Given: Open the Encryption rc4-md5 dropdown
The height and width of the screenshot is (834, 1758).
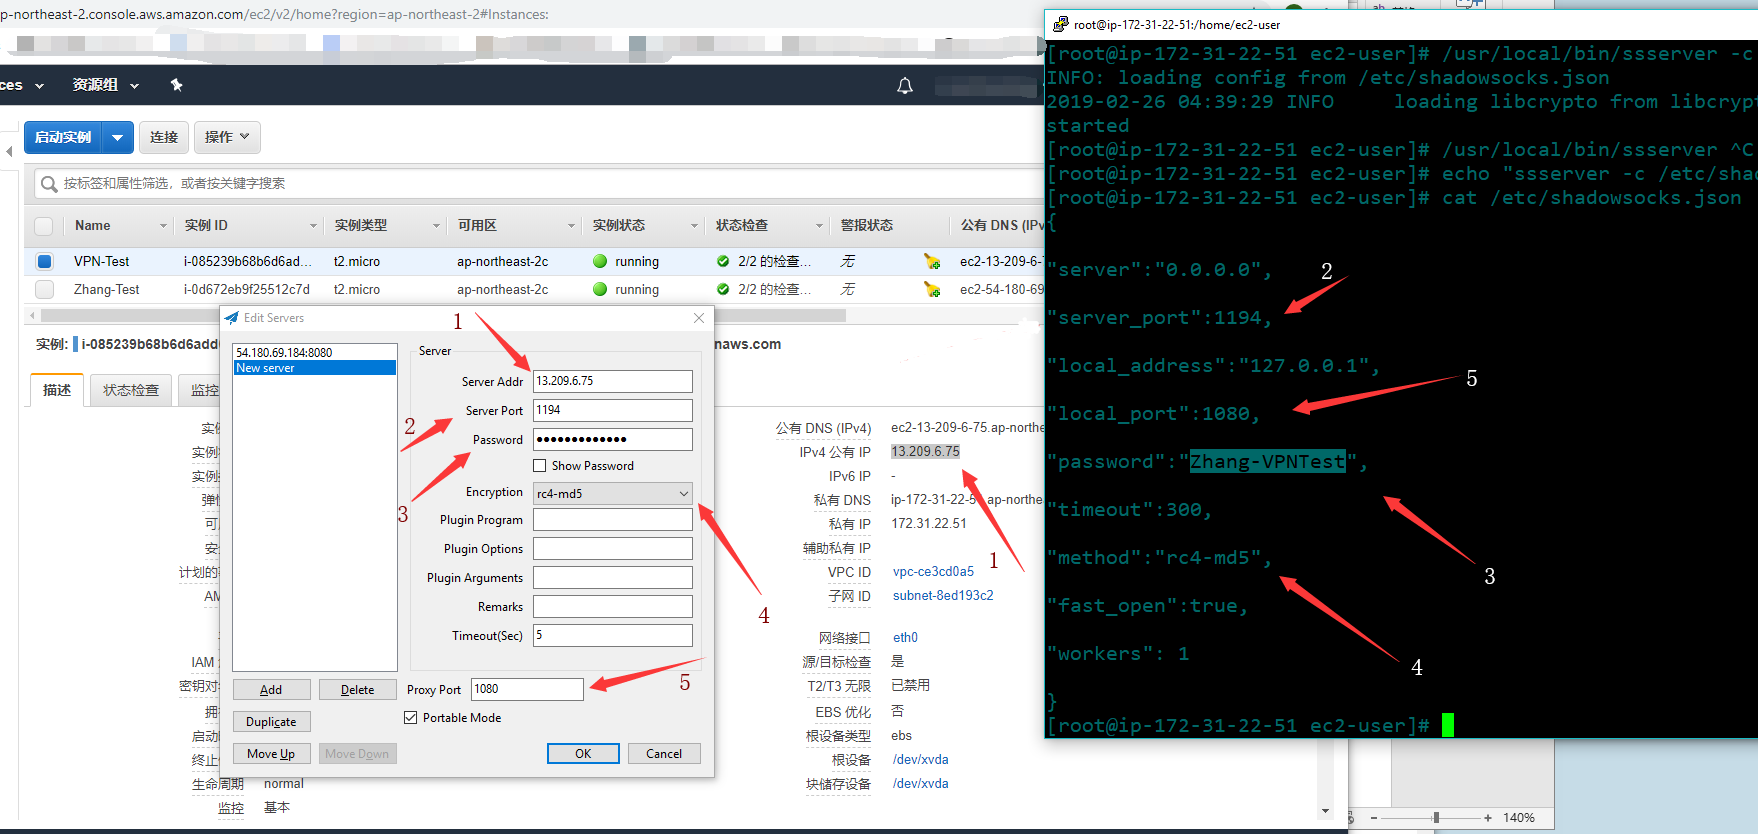Looking at the screenshot, I should [x=612, y=493].
